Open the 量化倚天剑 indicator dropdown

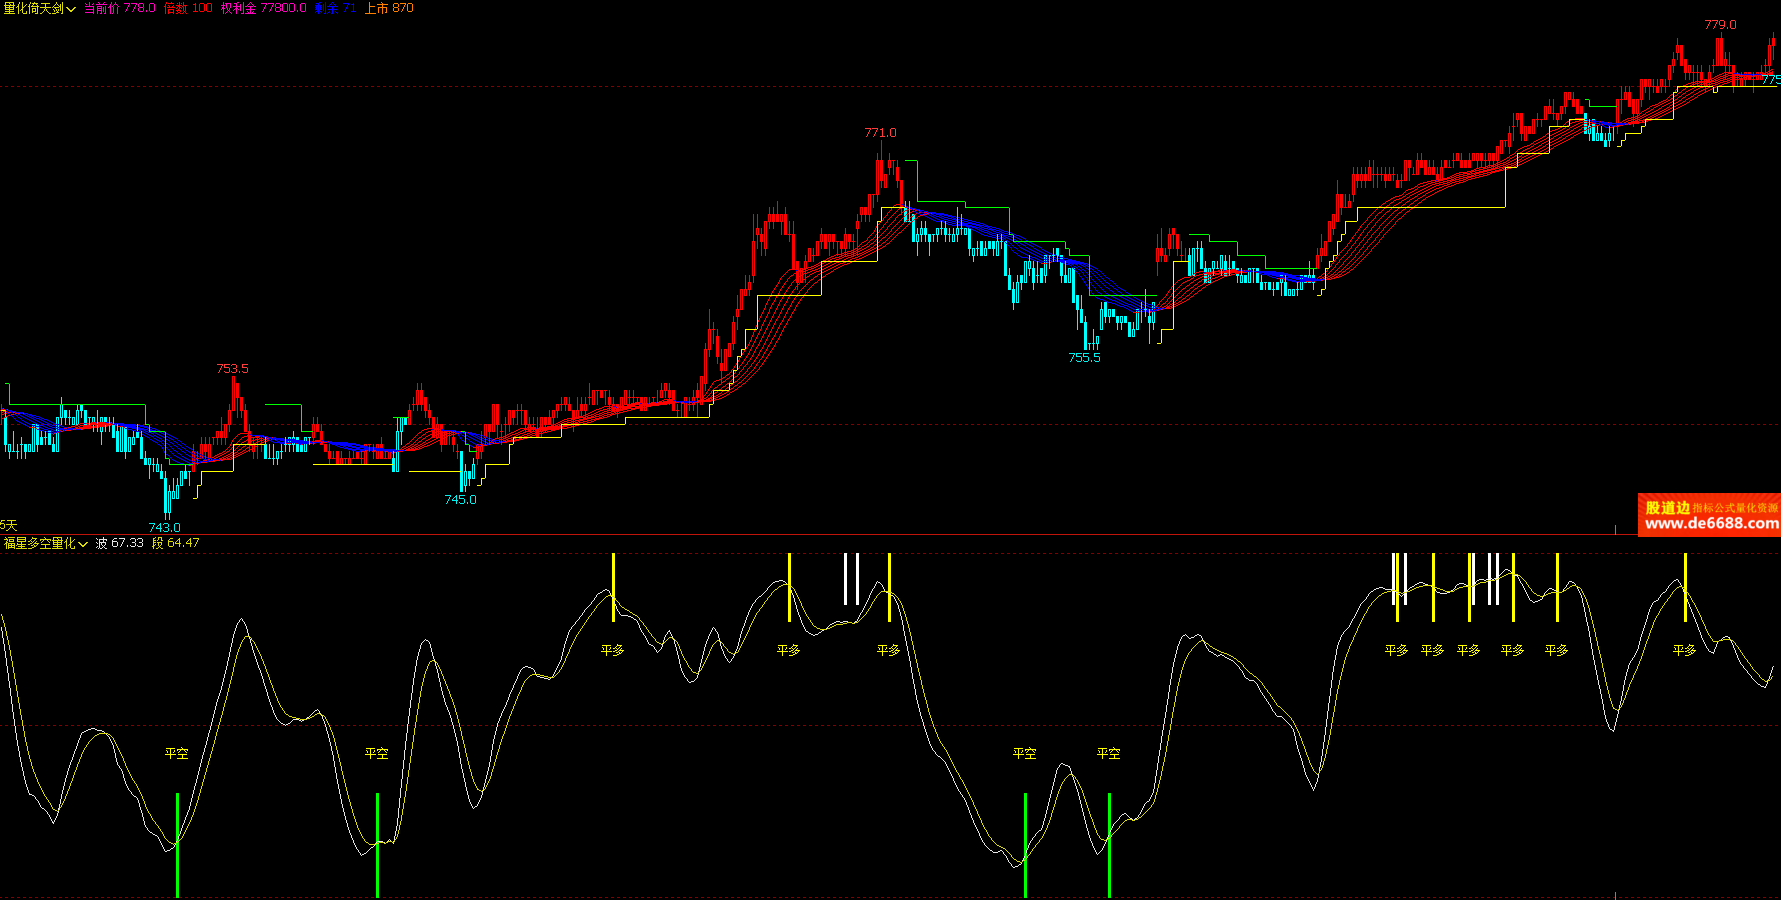tap(40, 8)
